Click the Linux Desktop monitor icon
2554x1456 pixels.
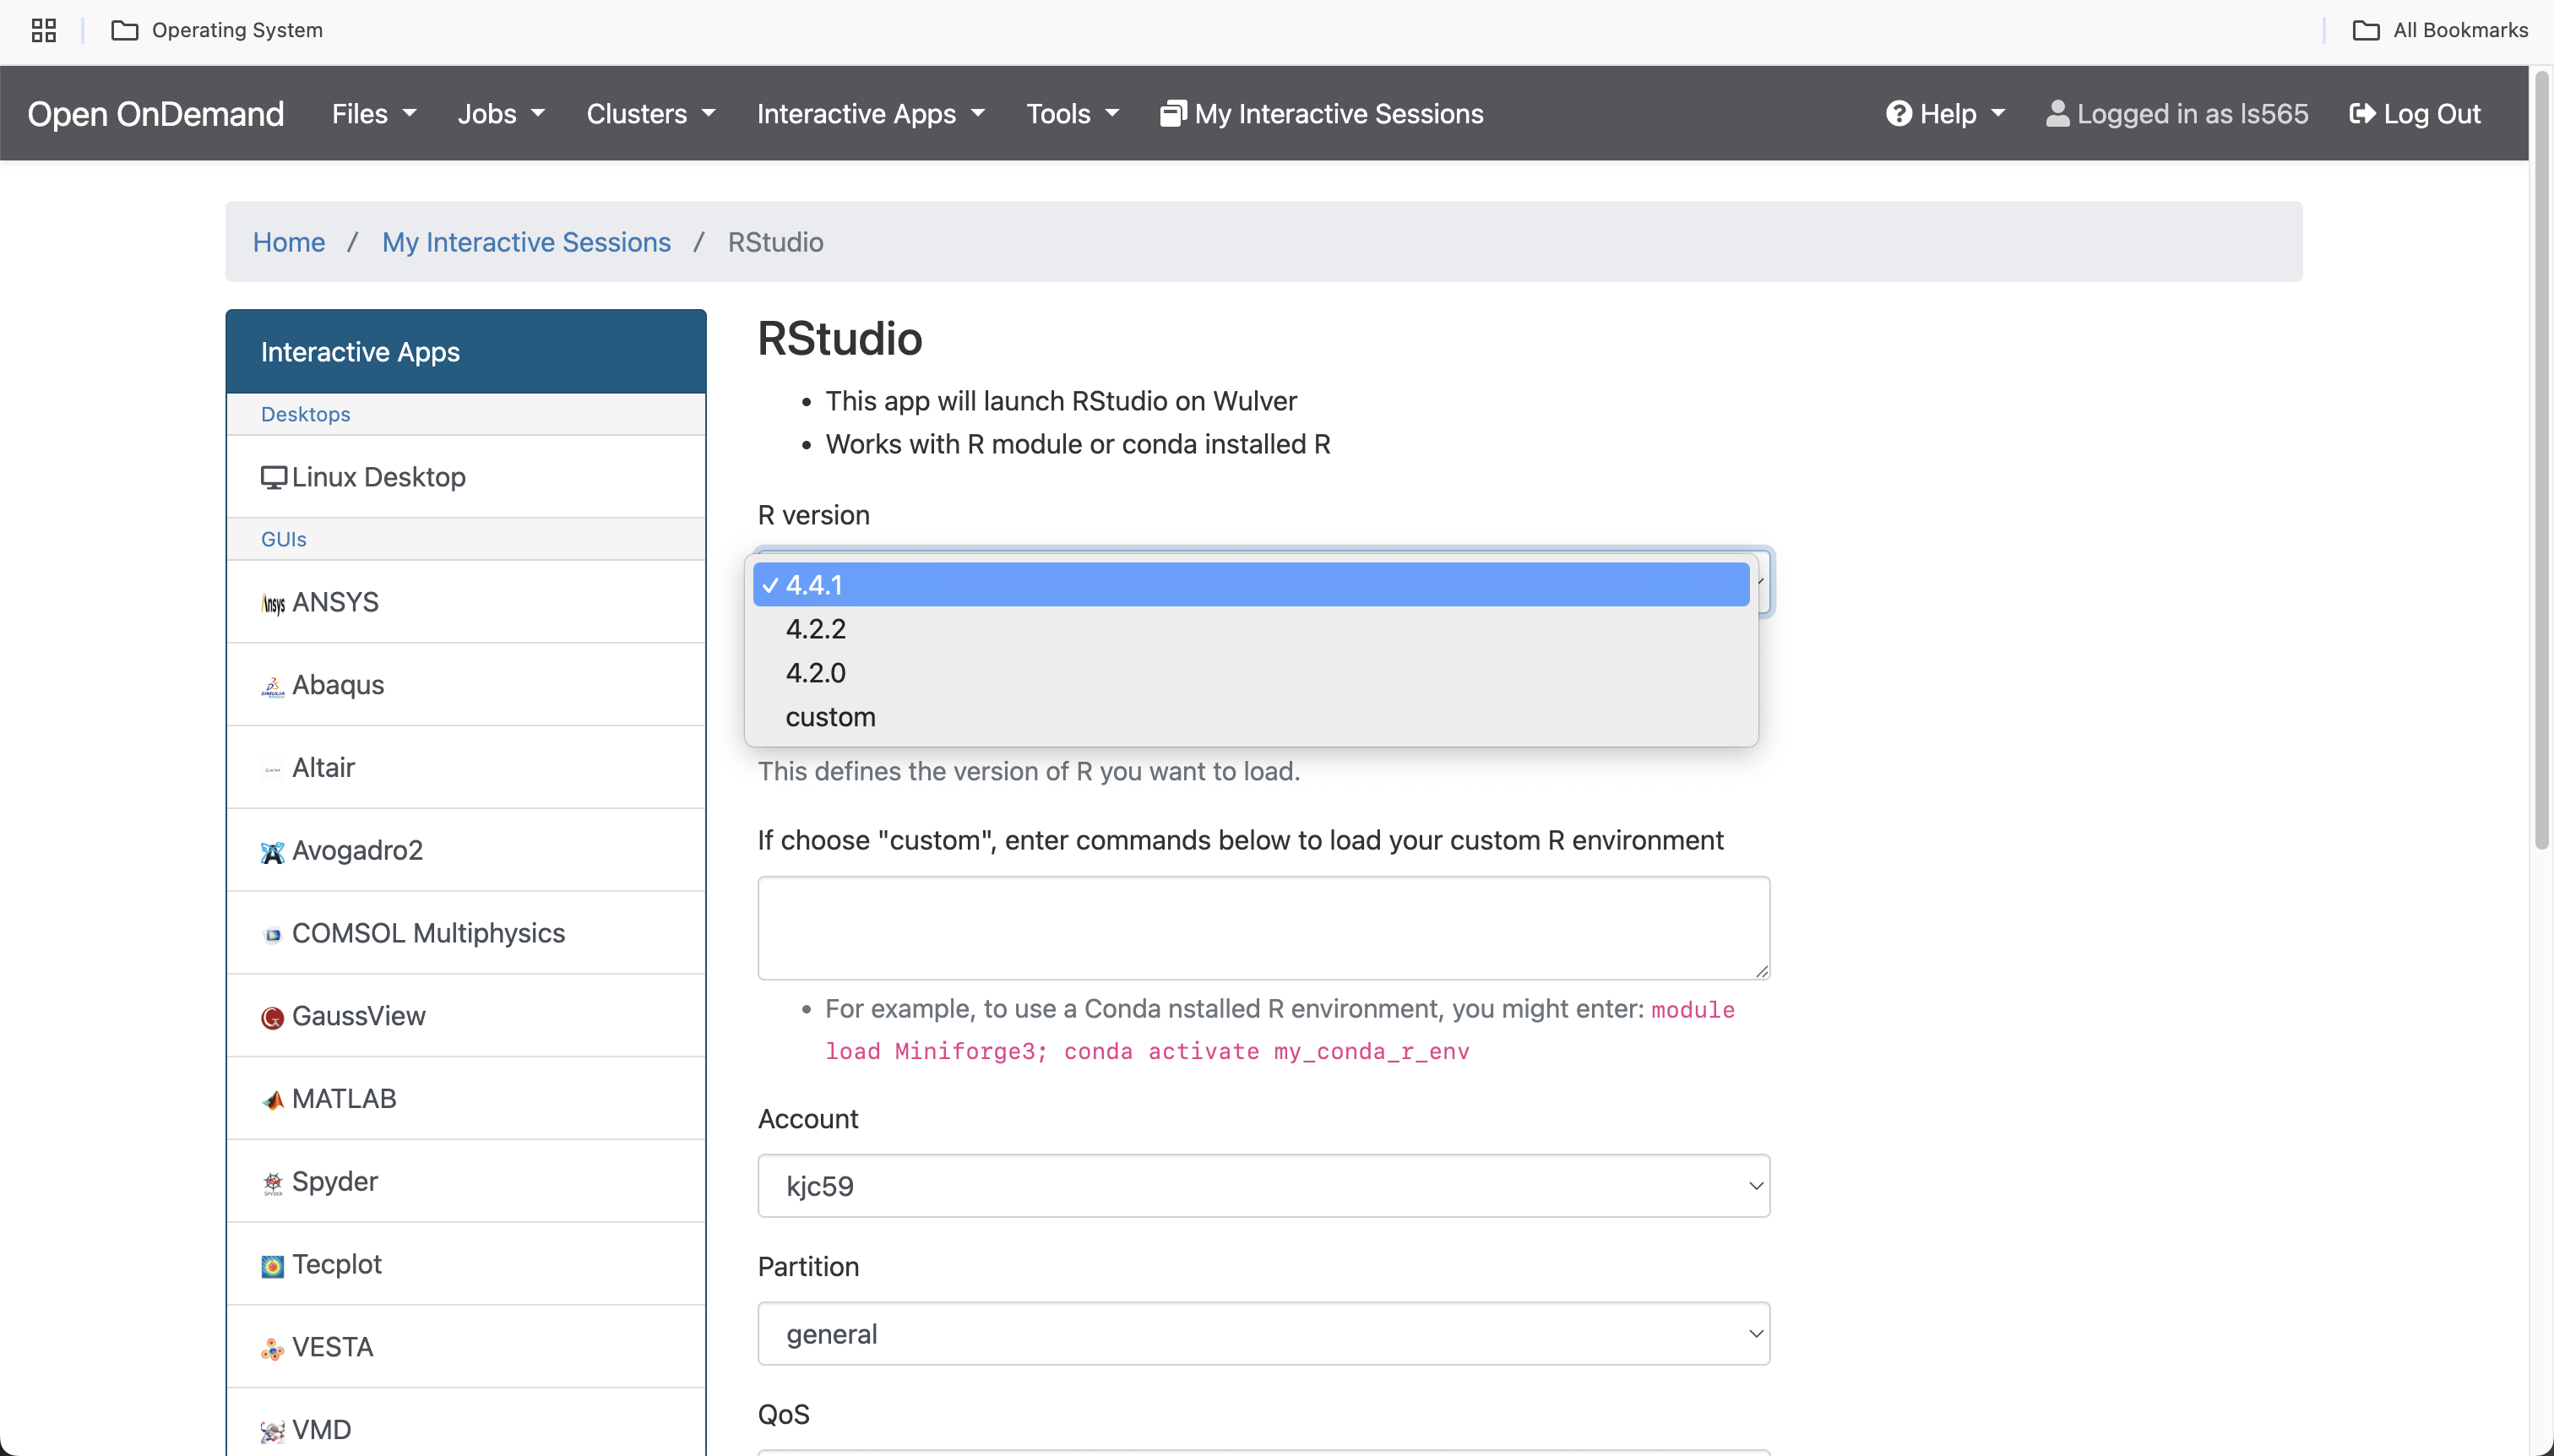point(273,477)
